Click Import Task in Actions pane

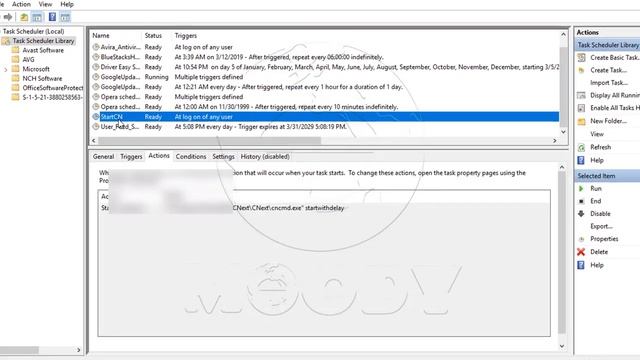click(609, 83)
